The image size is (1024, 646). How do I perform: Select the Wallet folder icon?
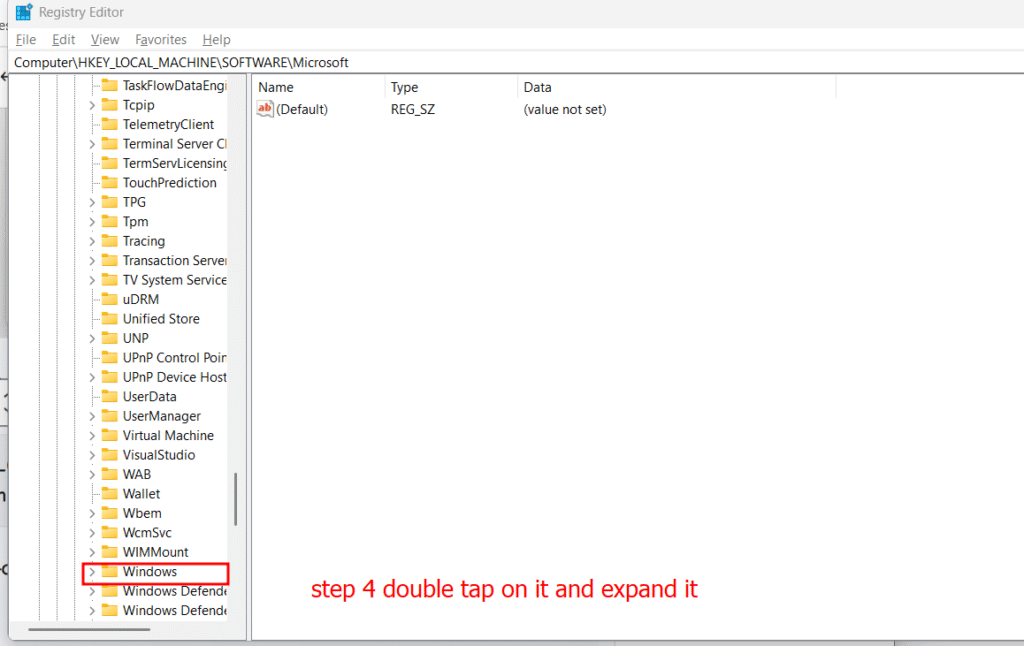(x=110, y=494)
